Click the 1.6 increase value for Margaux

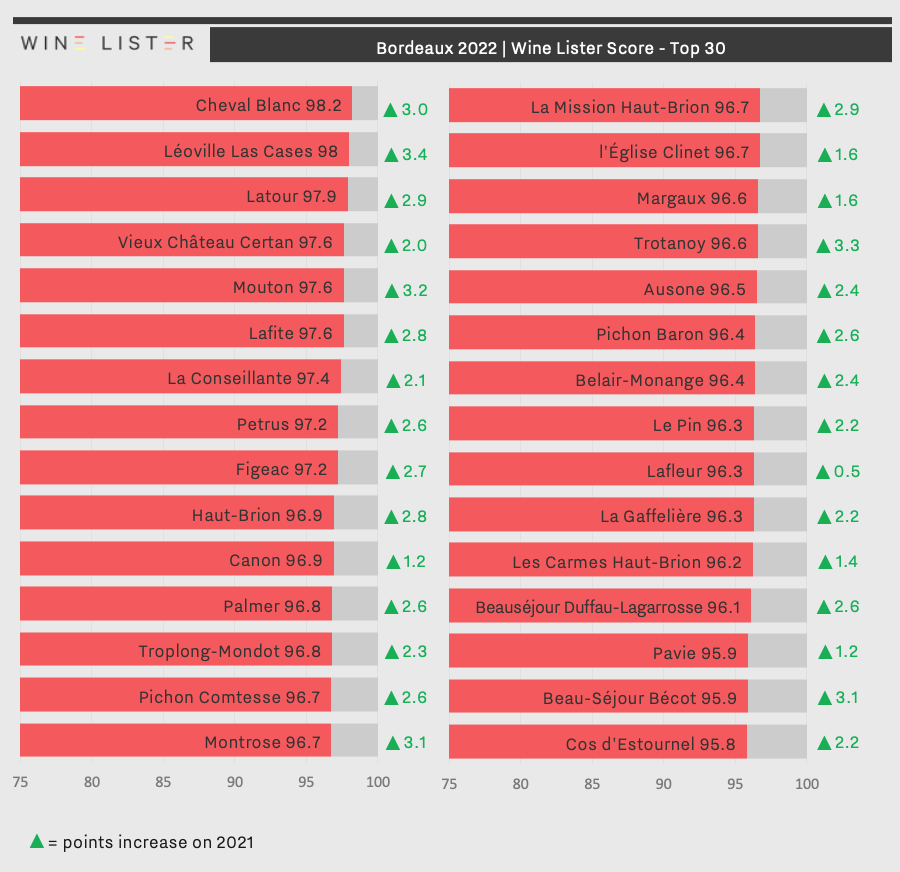click(846, 201)
